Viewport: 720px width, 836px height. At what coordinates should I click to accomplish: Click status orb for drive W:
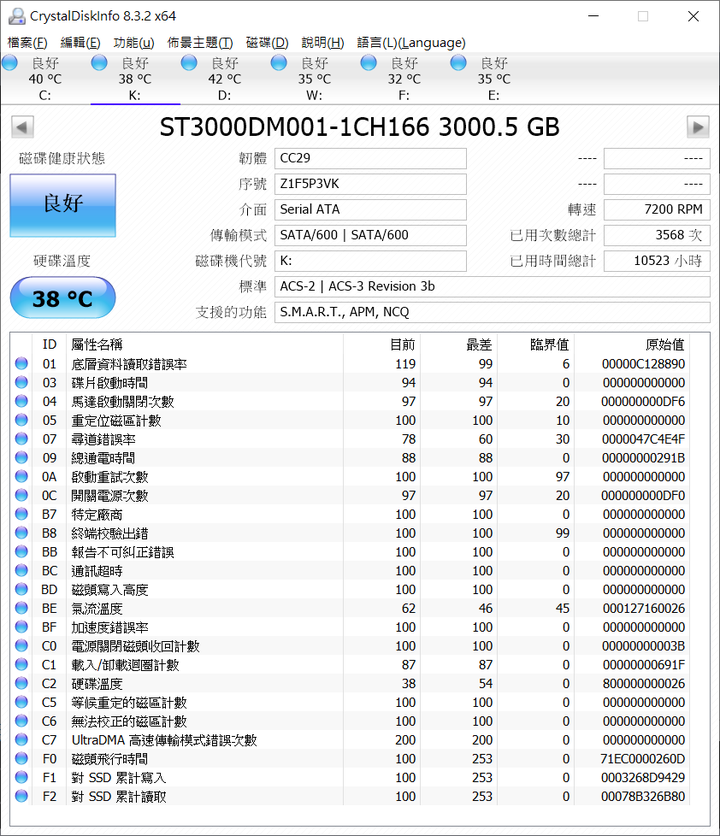(x=278, y=63)
